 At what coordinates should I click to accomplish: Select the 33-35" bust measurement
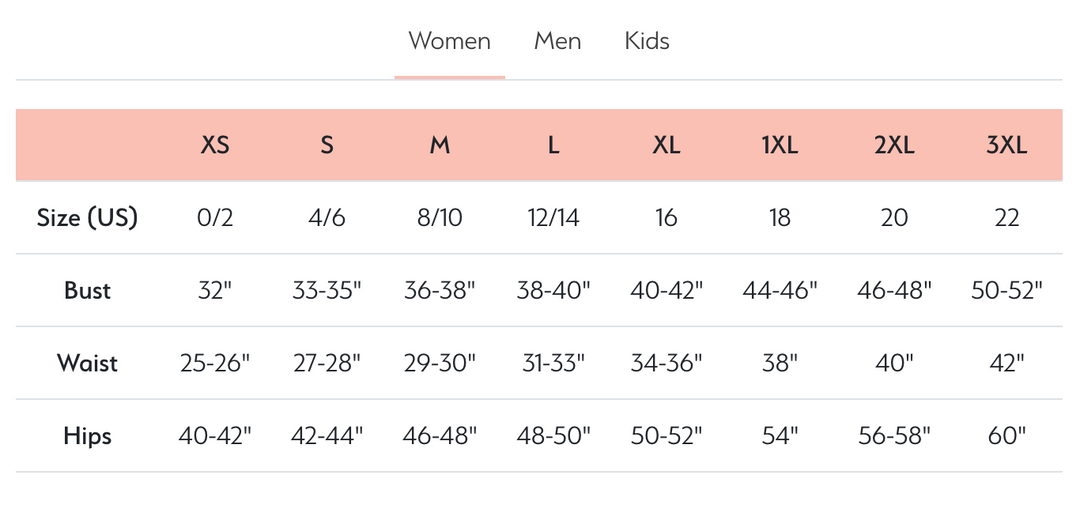pyautogui.click(x=327, y=291)
